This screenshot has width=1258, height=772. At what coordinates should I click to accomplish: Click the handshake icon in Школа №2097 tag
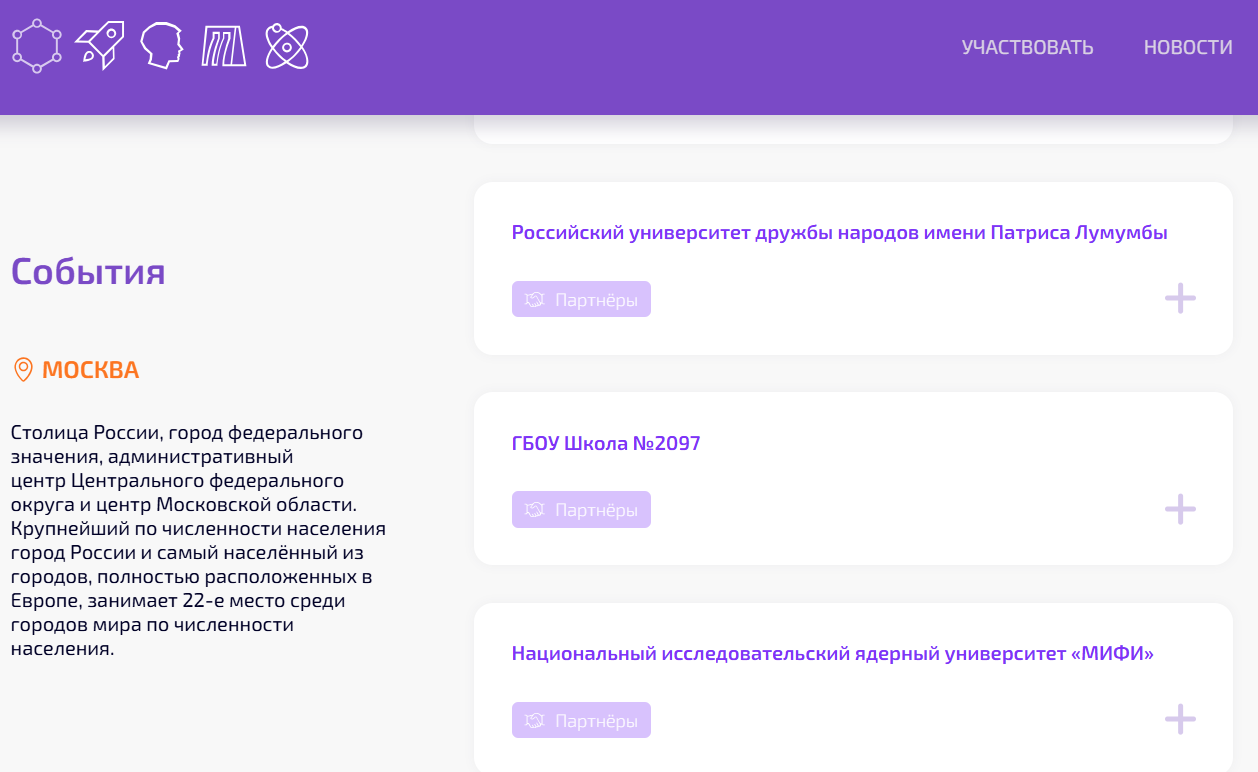pyautogui.click(x=535, y=510)
